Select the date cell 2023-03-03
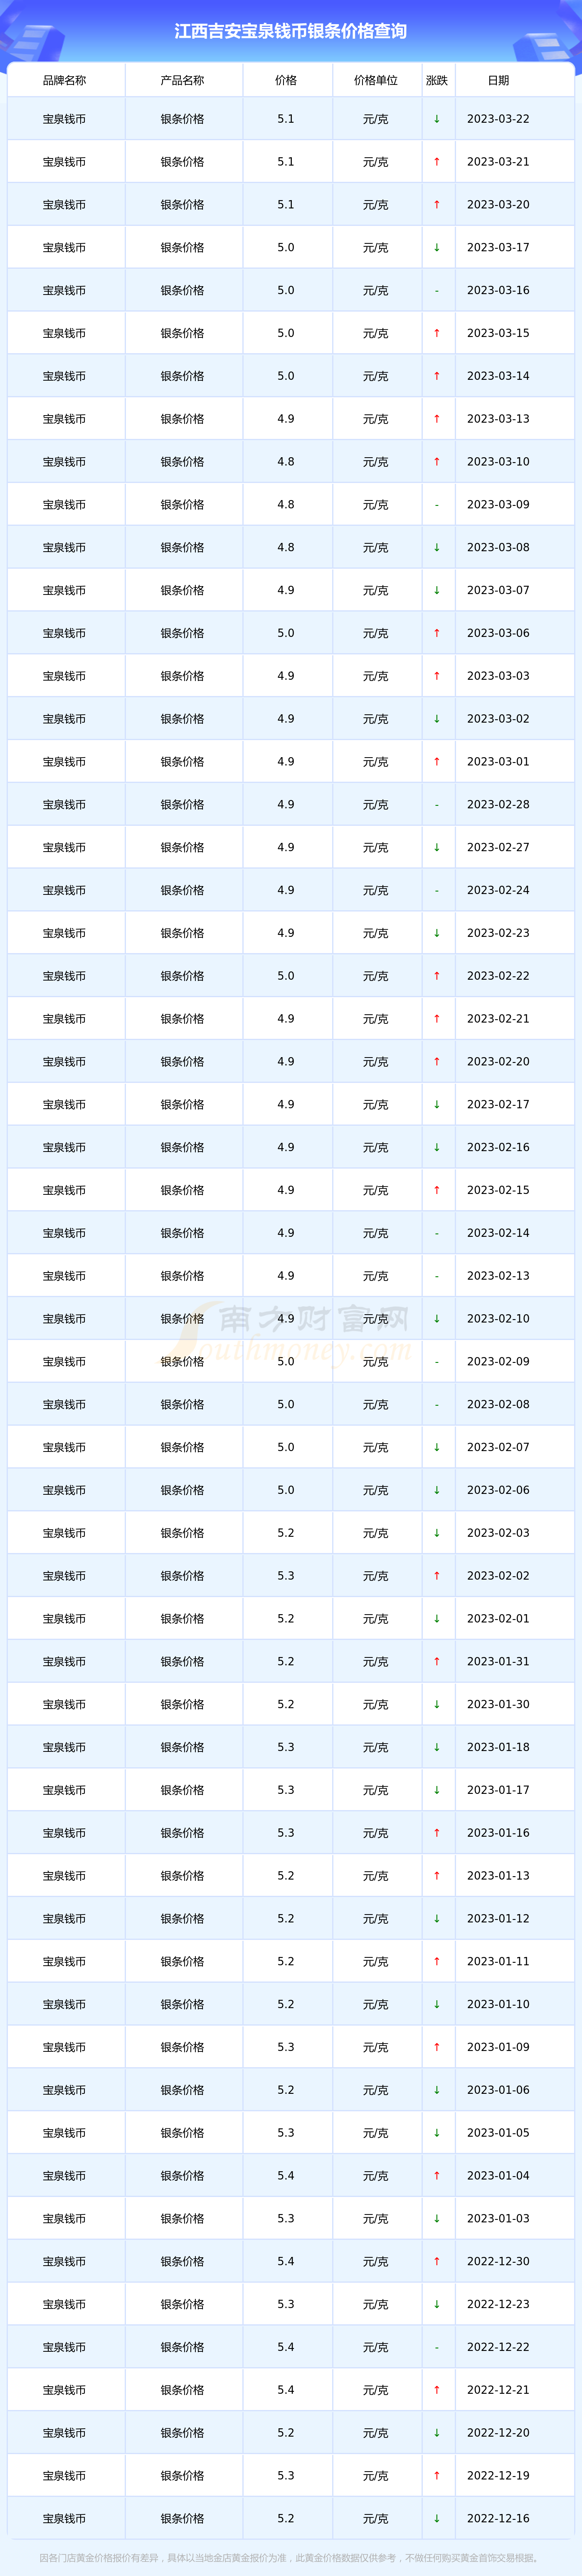This screenshot has height=2576, width=582. 498,676
